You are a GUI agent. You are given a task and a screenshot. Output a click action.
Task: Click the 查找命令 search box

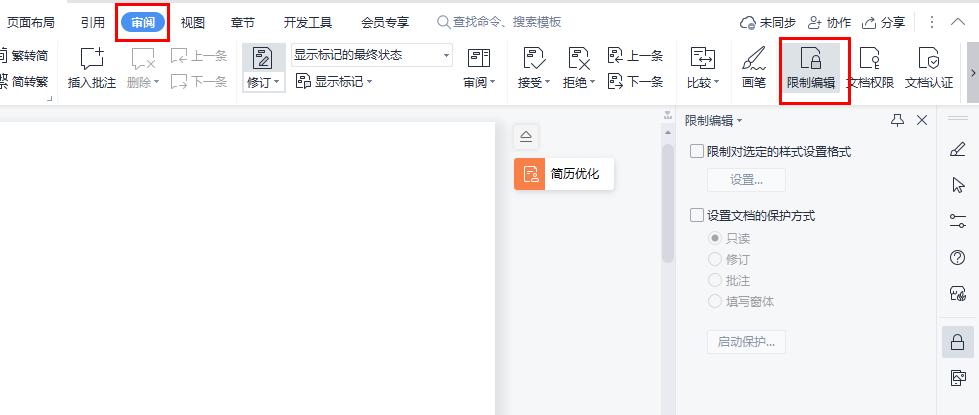[x=499, y=22]
